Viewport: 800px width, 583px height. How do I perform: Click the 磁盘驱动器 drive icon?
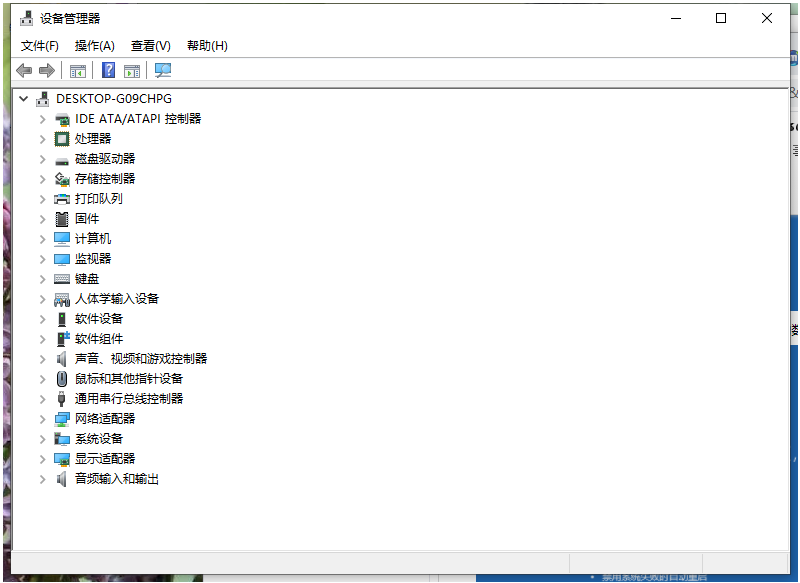point(62,161)
